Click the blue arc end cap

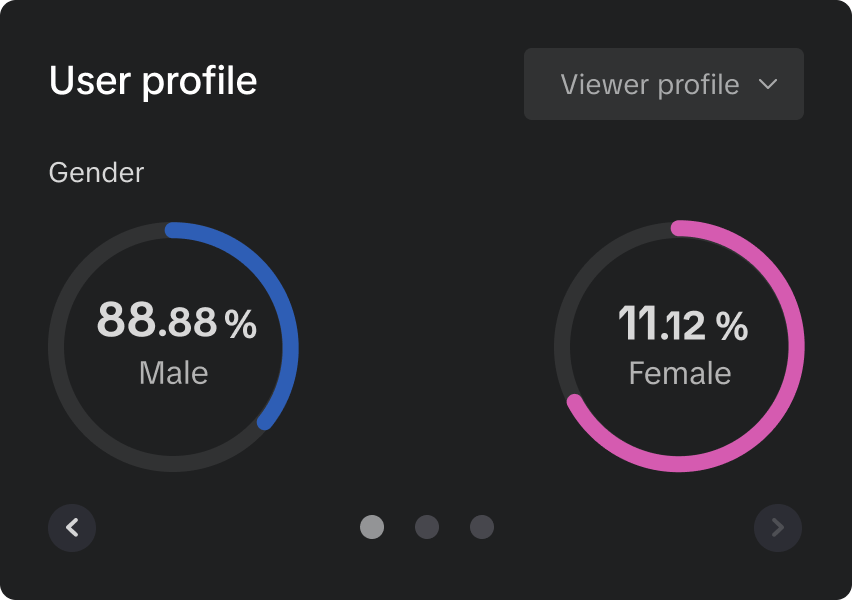point(265,422)
